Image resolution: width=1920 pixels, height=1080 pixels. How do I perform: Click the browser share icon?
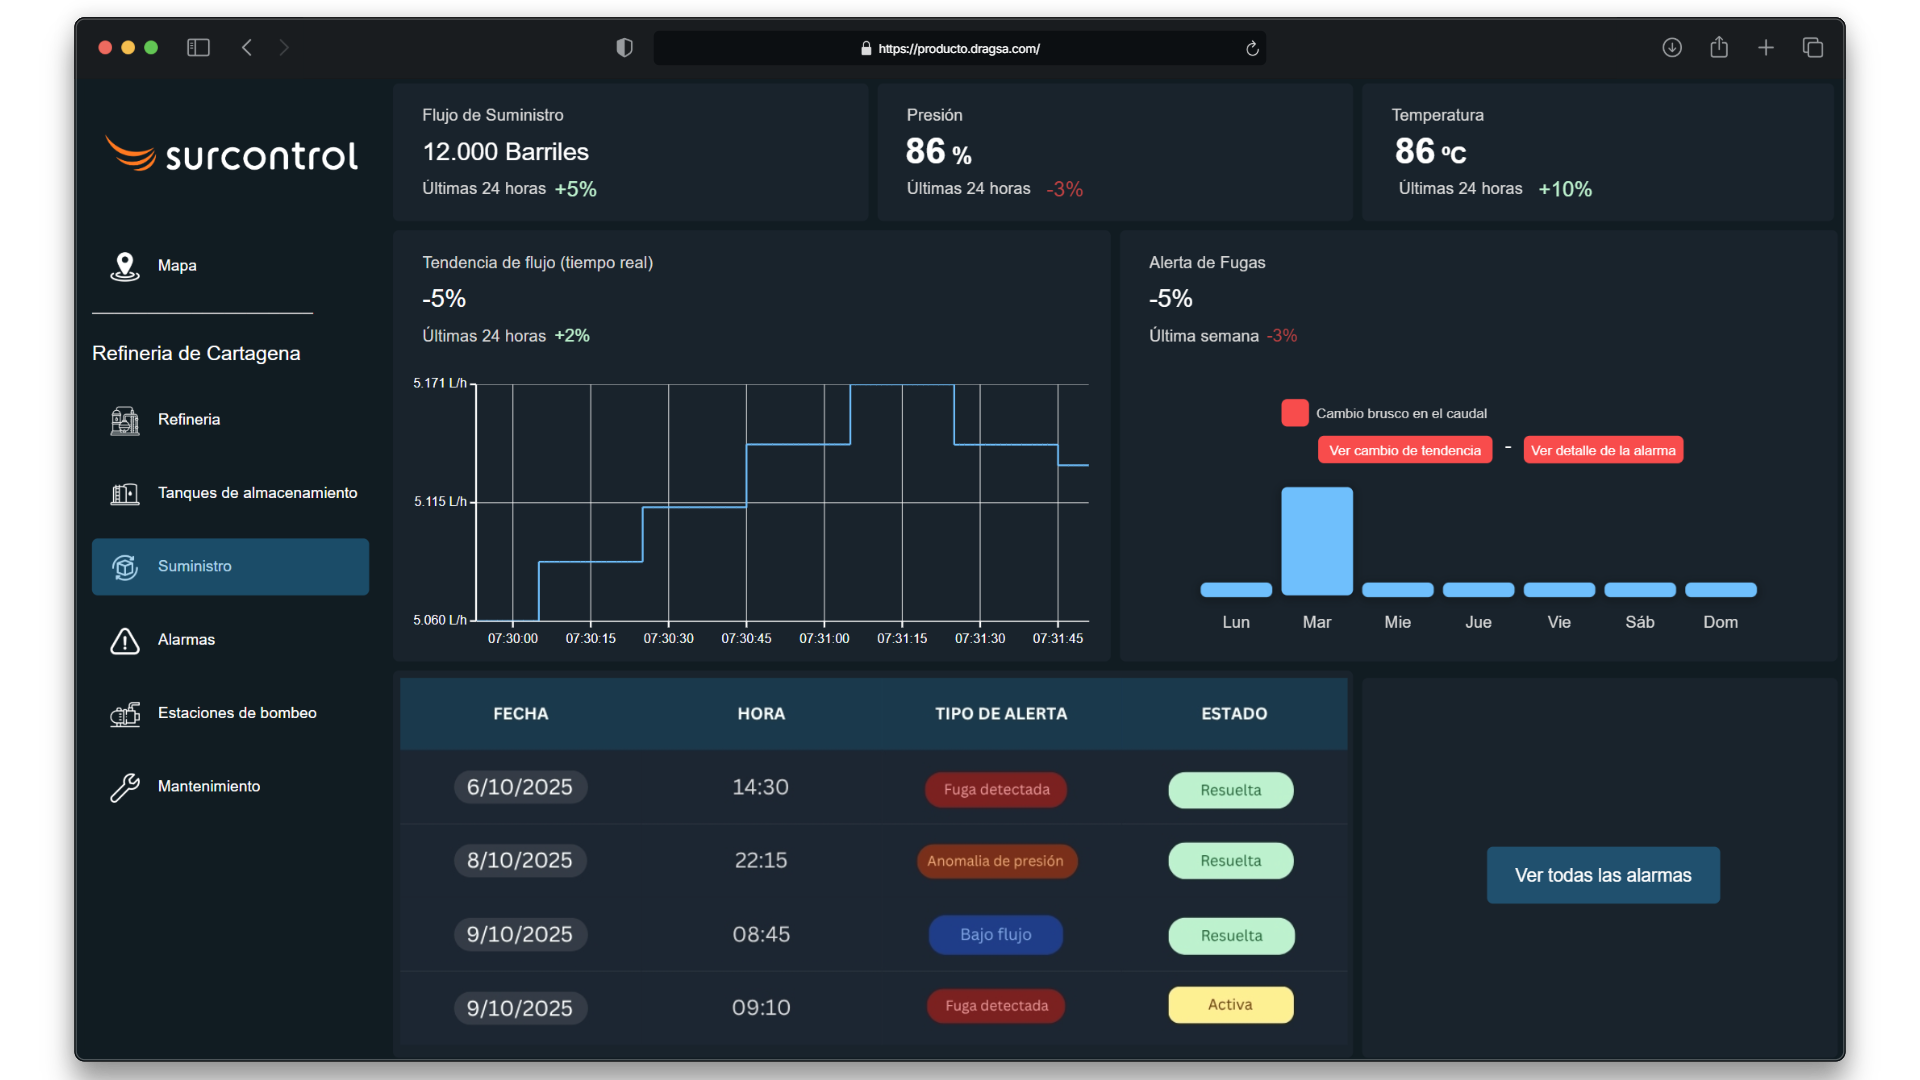(1719, 48)
